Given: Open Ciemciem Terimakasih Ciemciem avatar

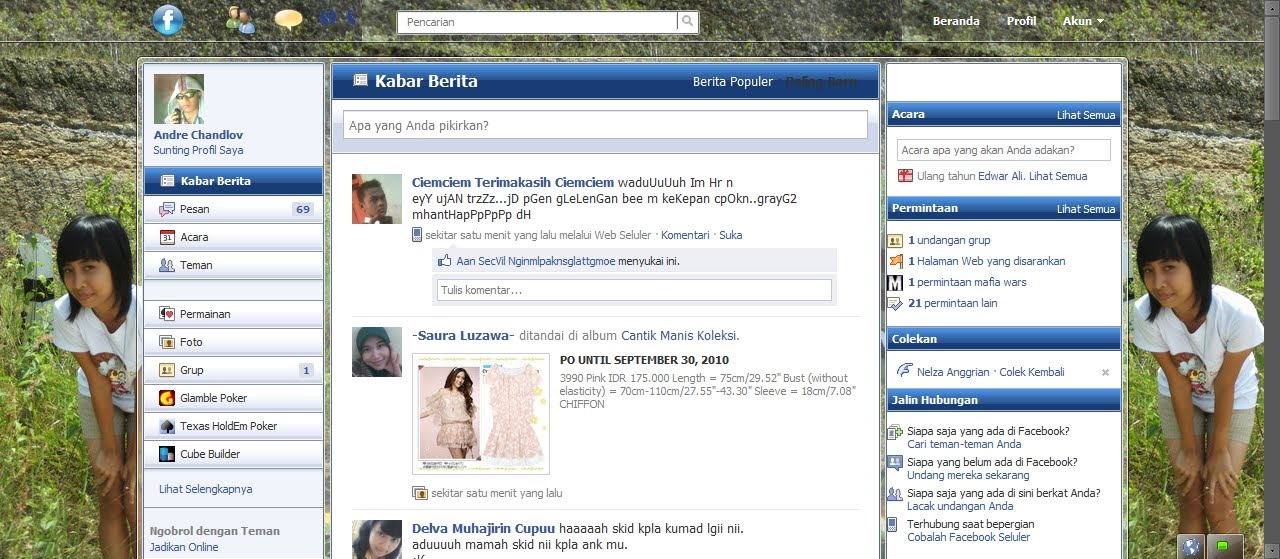Looking at the screenshot, I should click(x=377, y=199).
